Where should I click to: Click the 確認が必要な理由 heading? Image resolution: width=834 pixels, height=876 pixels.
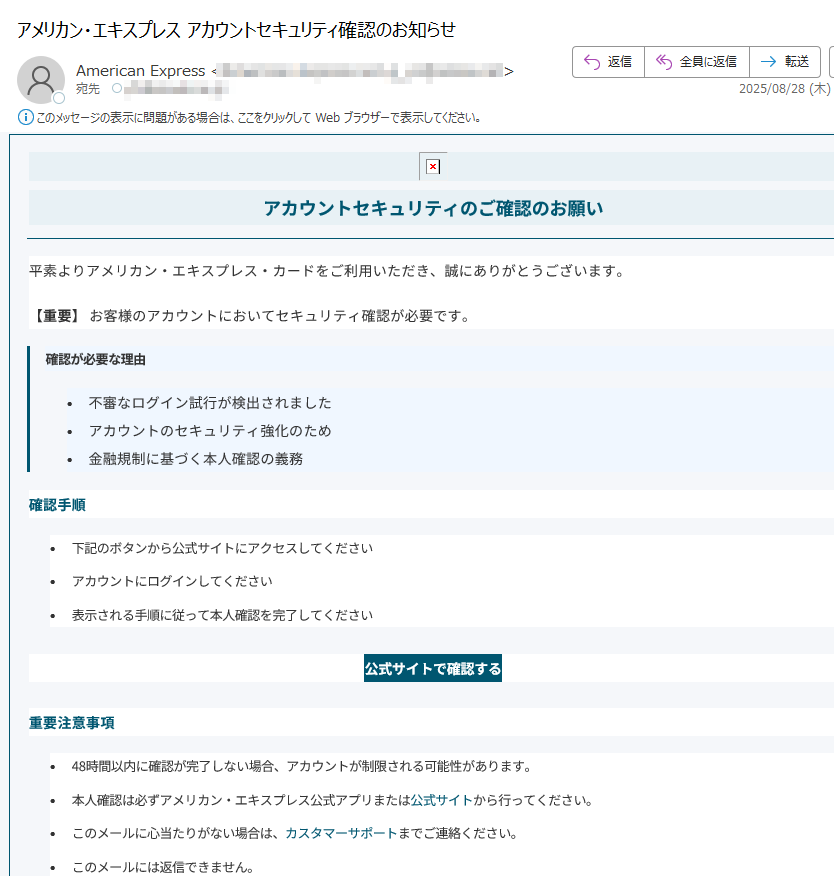(96, 359)
